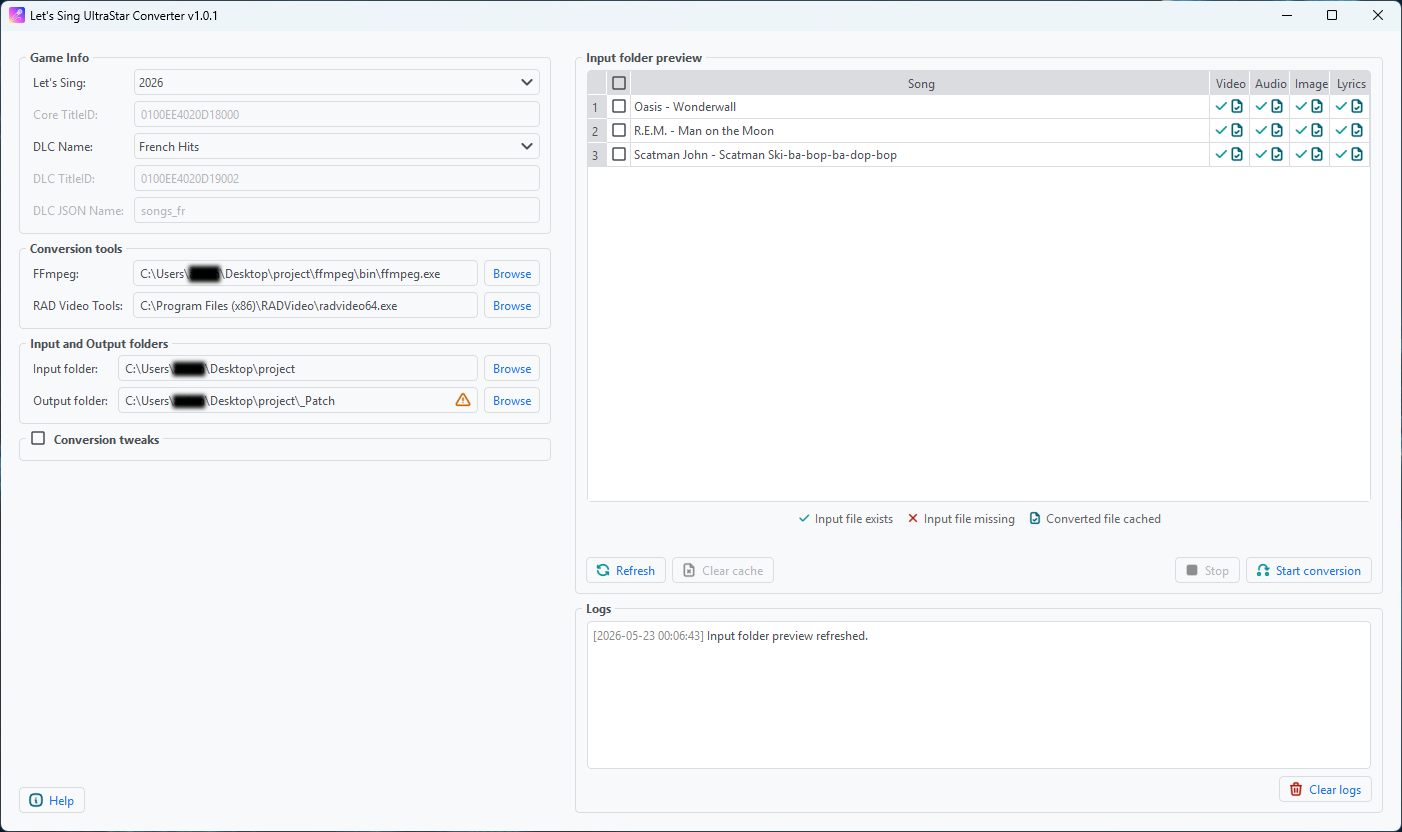Click the Song column header

pos(920,83)
